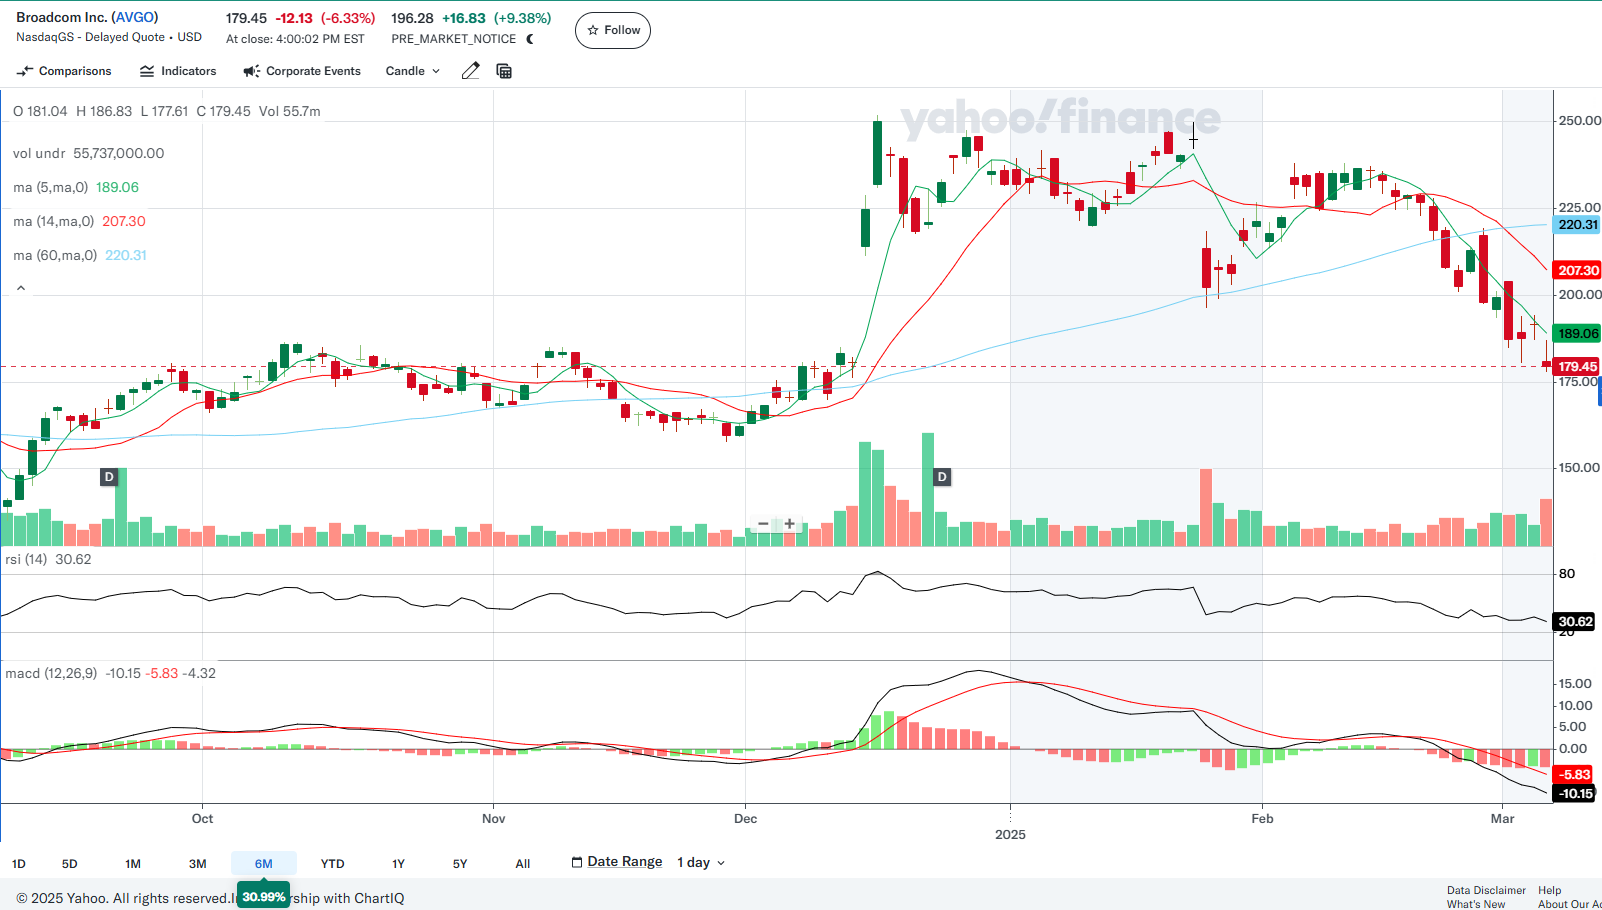Open the Date Range picker
The image size is (1602, 910).
pyautogui.click(x=617, y=862)
